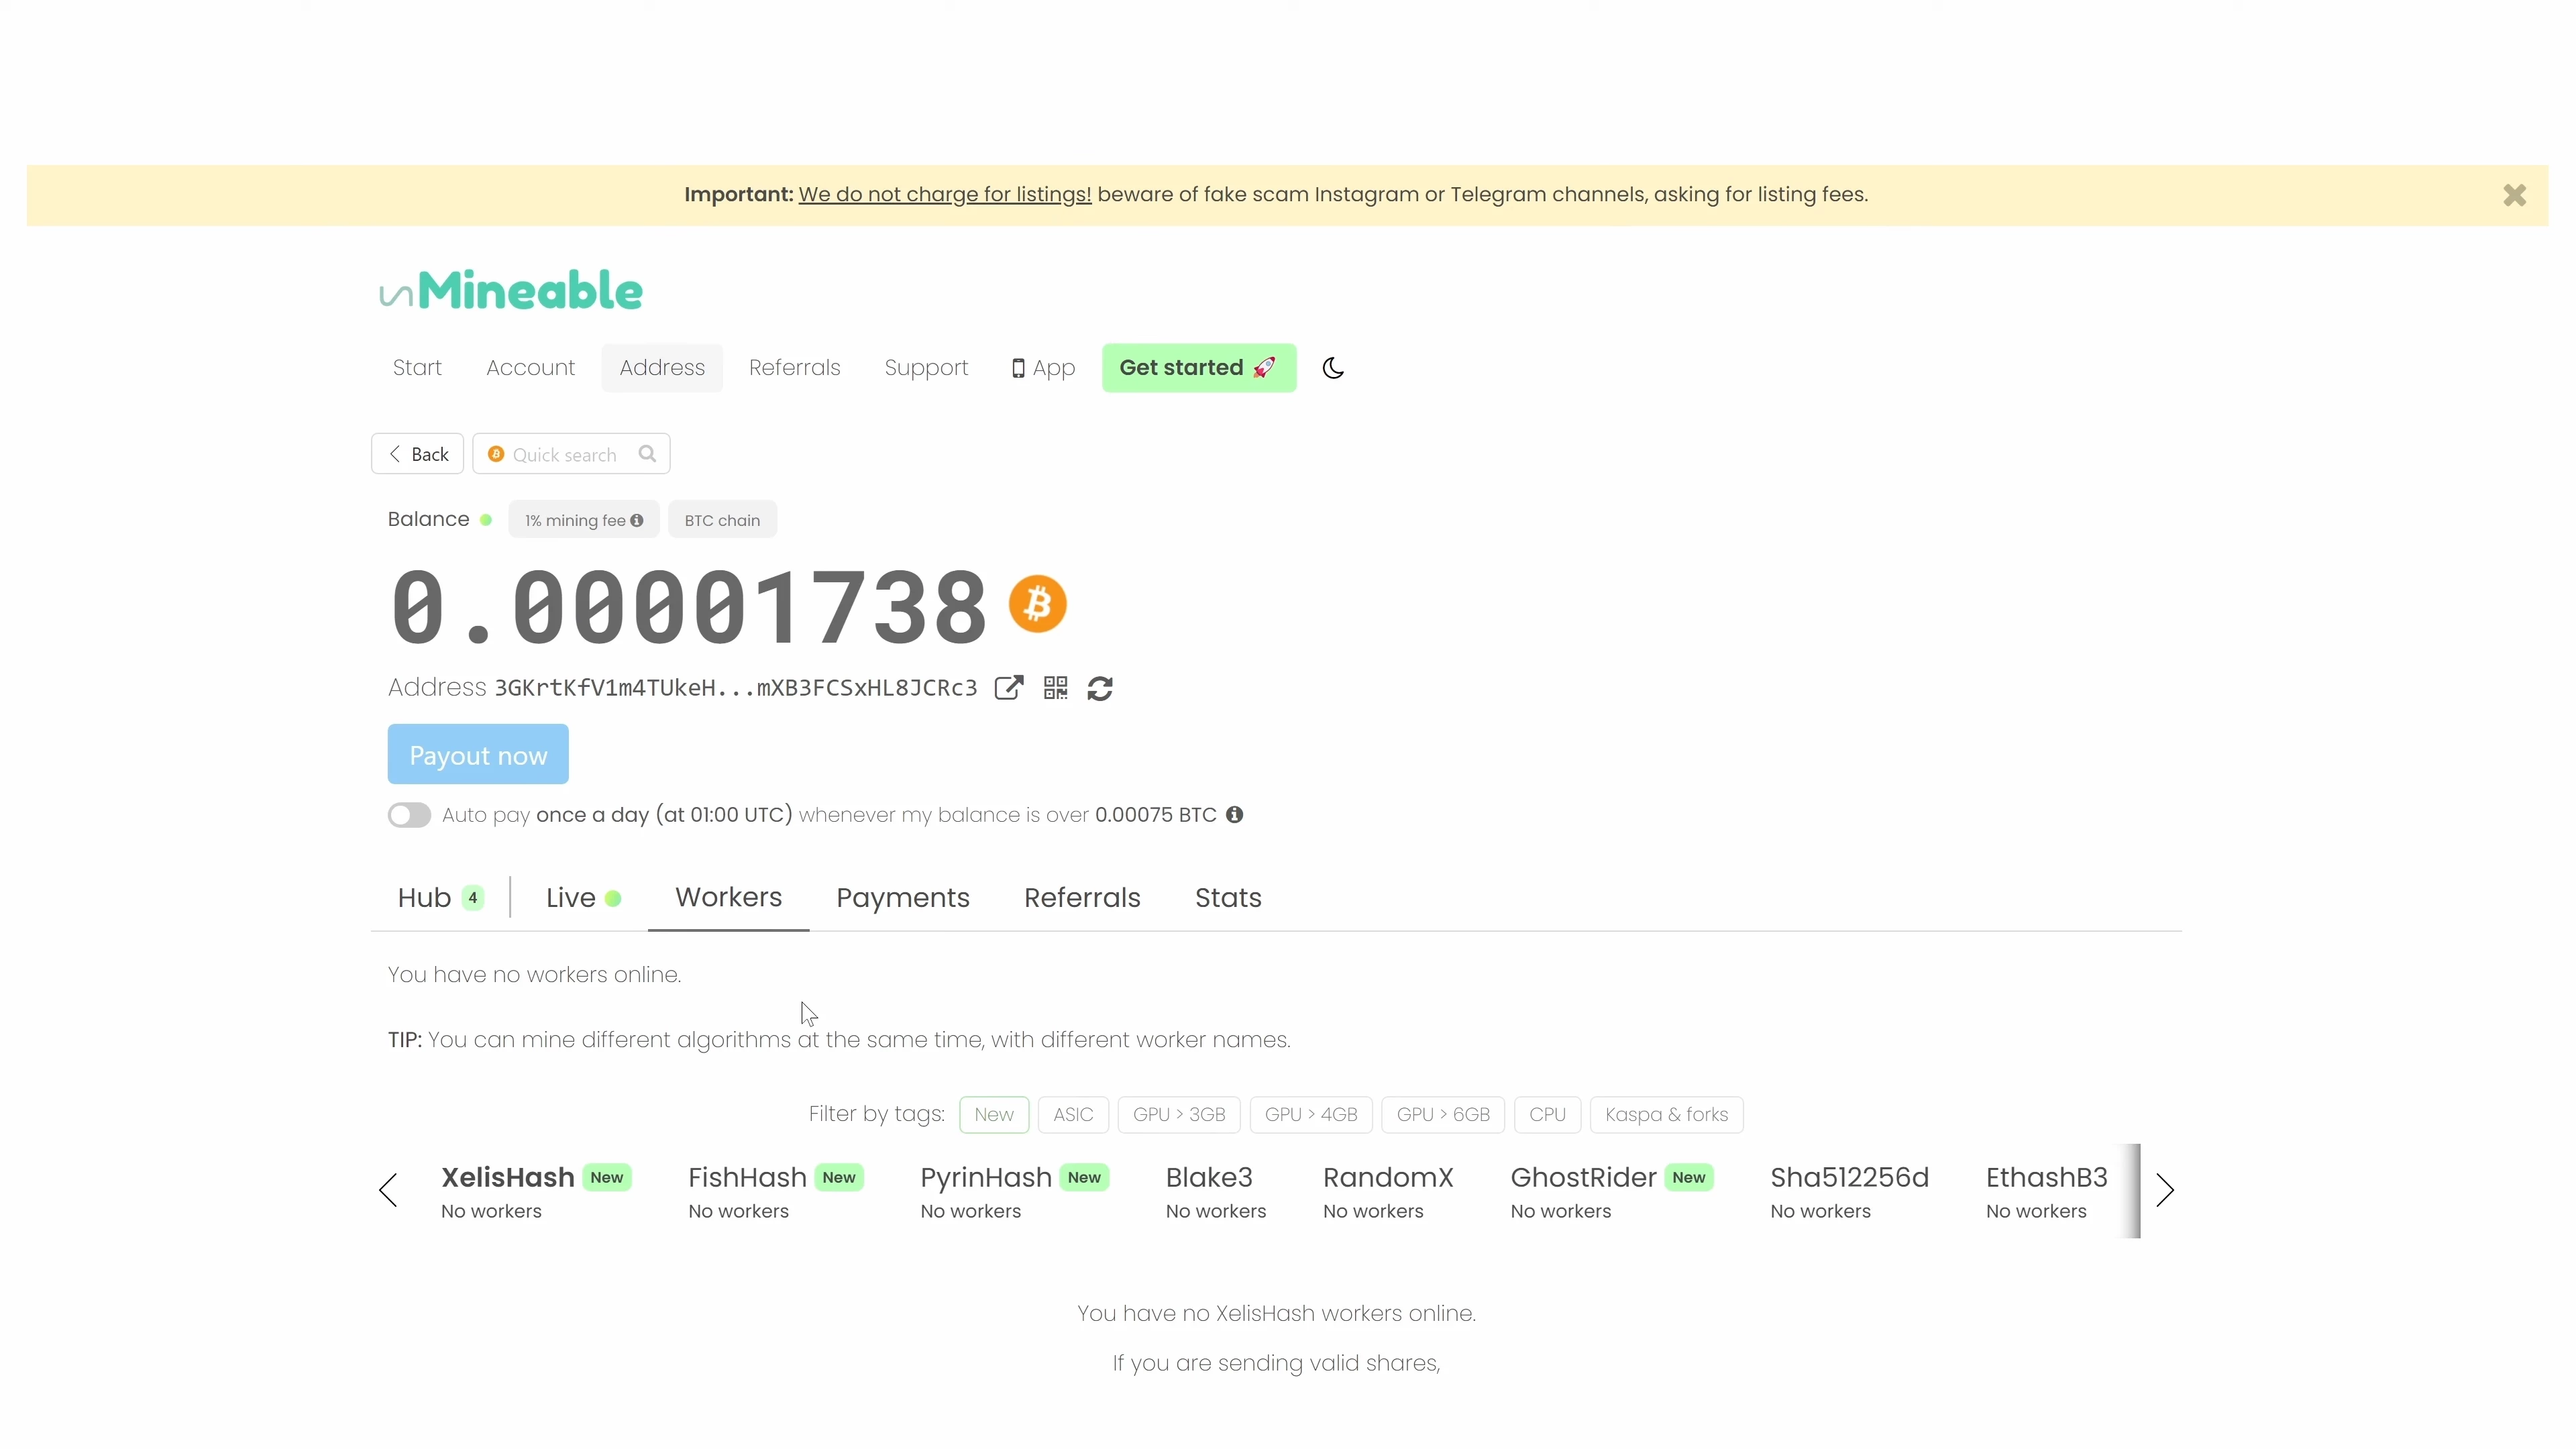
Task: Show info for 1% mining fee
Action: pyautogui.click(x=636, y=520)
